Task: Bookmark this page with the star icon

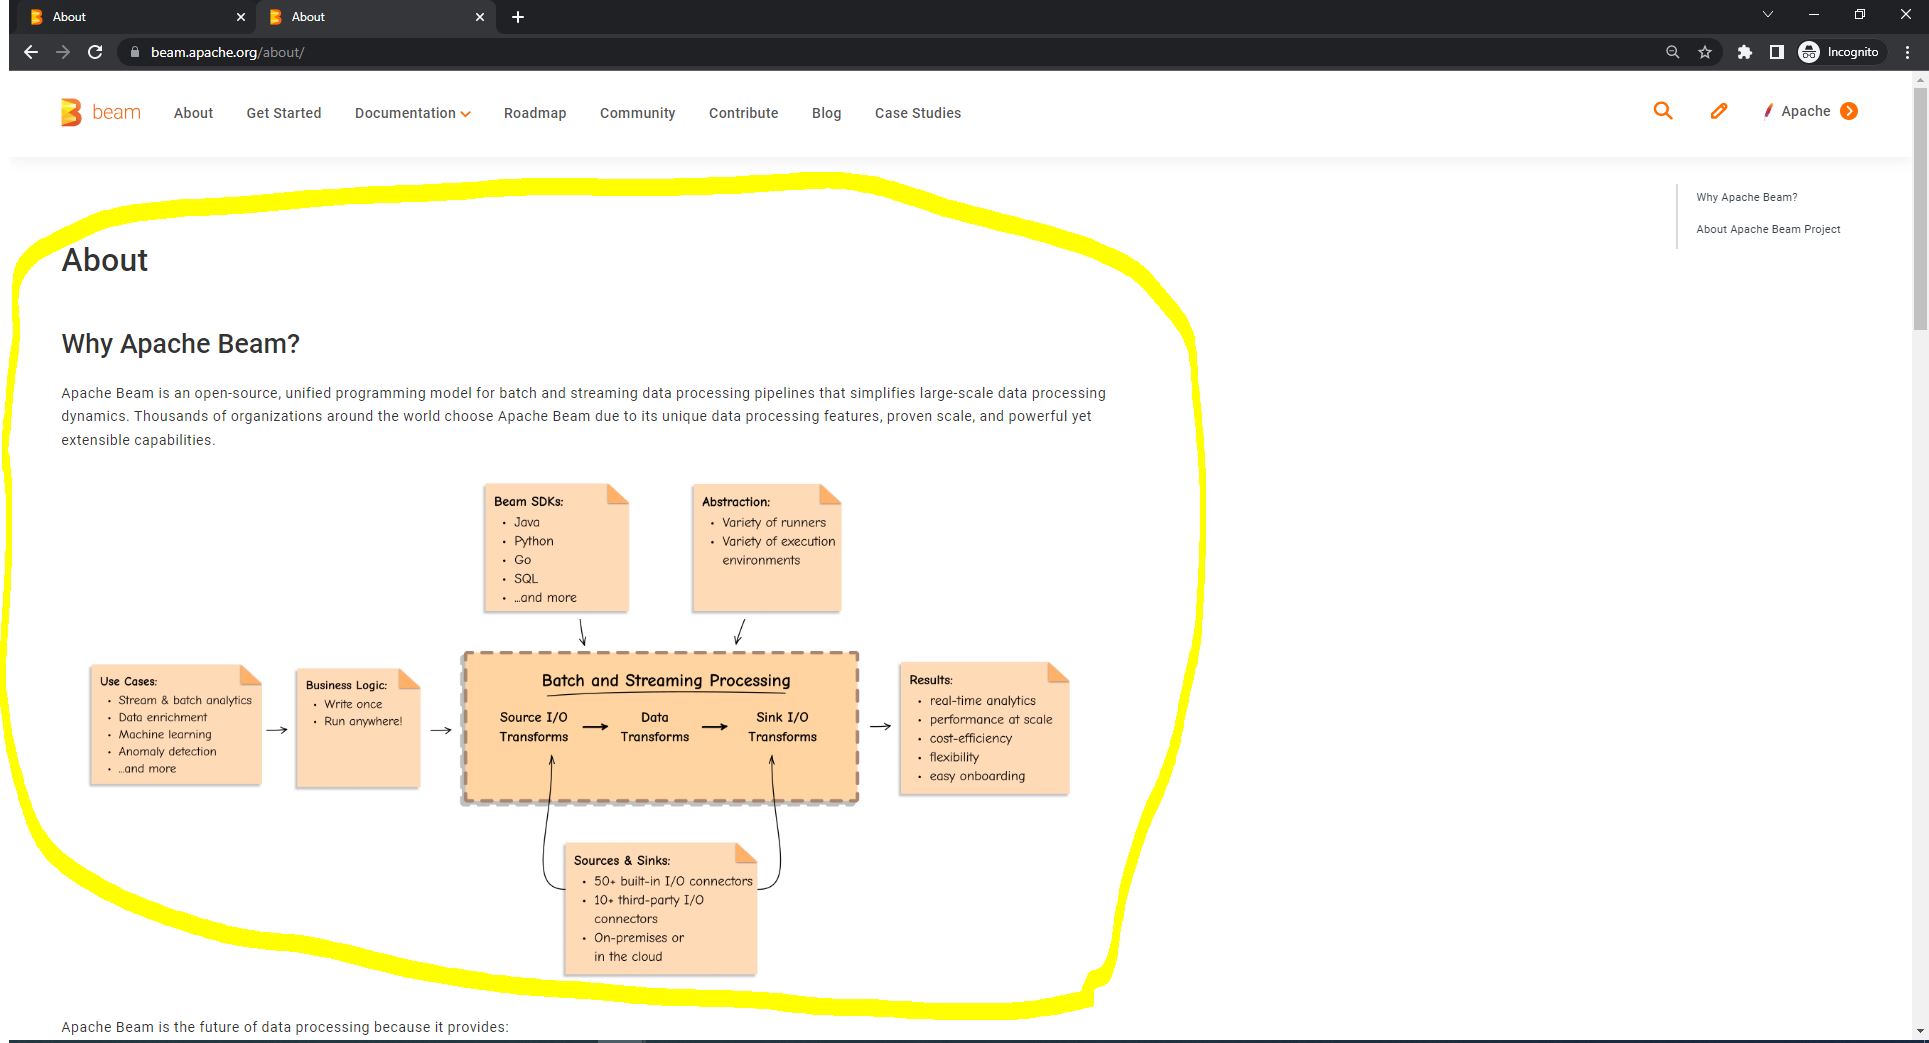Action: tap(1705, 52)
